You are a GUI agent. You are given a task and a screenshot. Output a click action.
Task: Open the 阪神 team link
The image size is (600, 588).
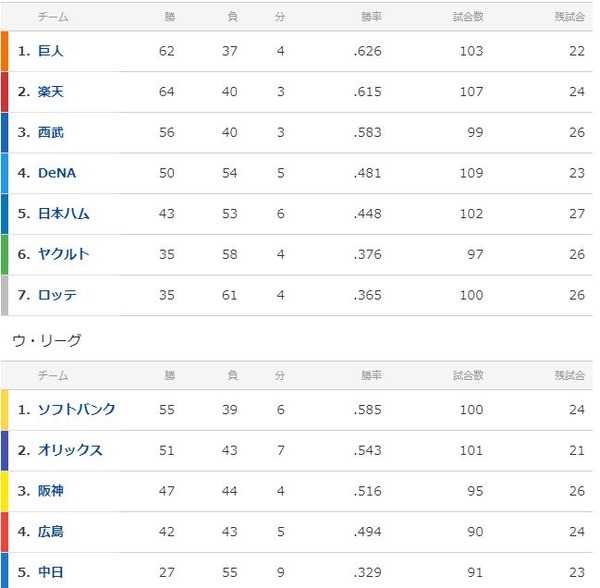(50, 491)
